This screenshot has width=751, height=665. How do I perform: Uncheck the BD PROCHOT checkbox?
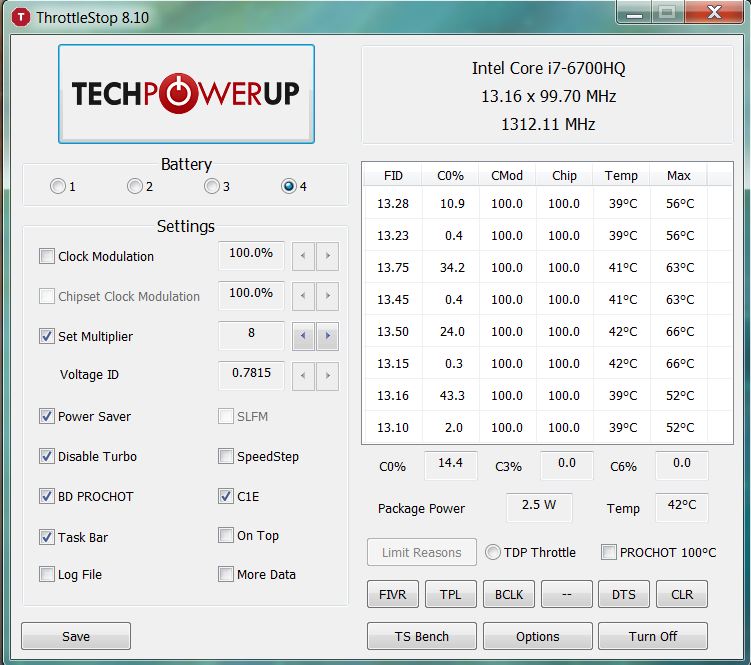[x=46, y=496]
